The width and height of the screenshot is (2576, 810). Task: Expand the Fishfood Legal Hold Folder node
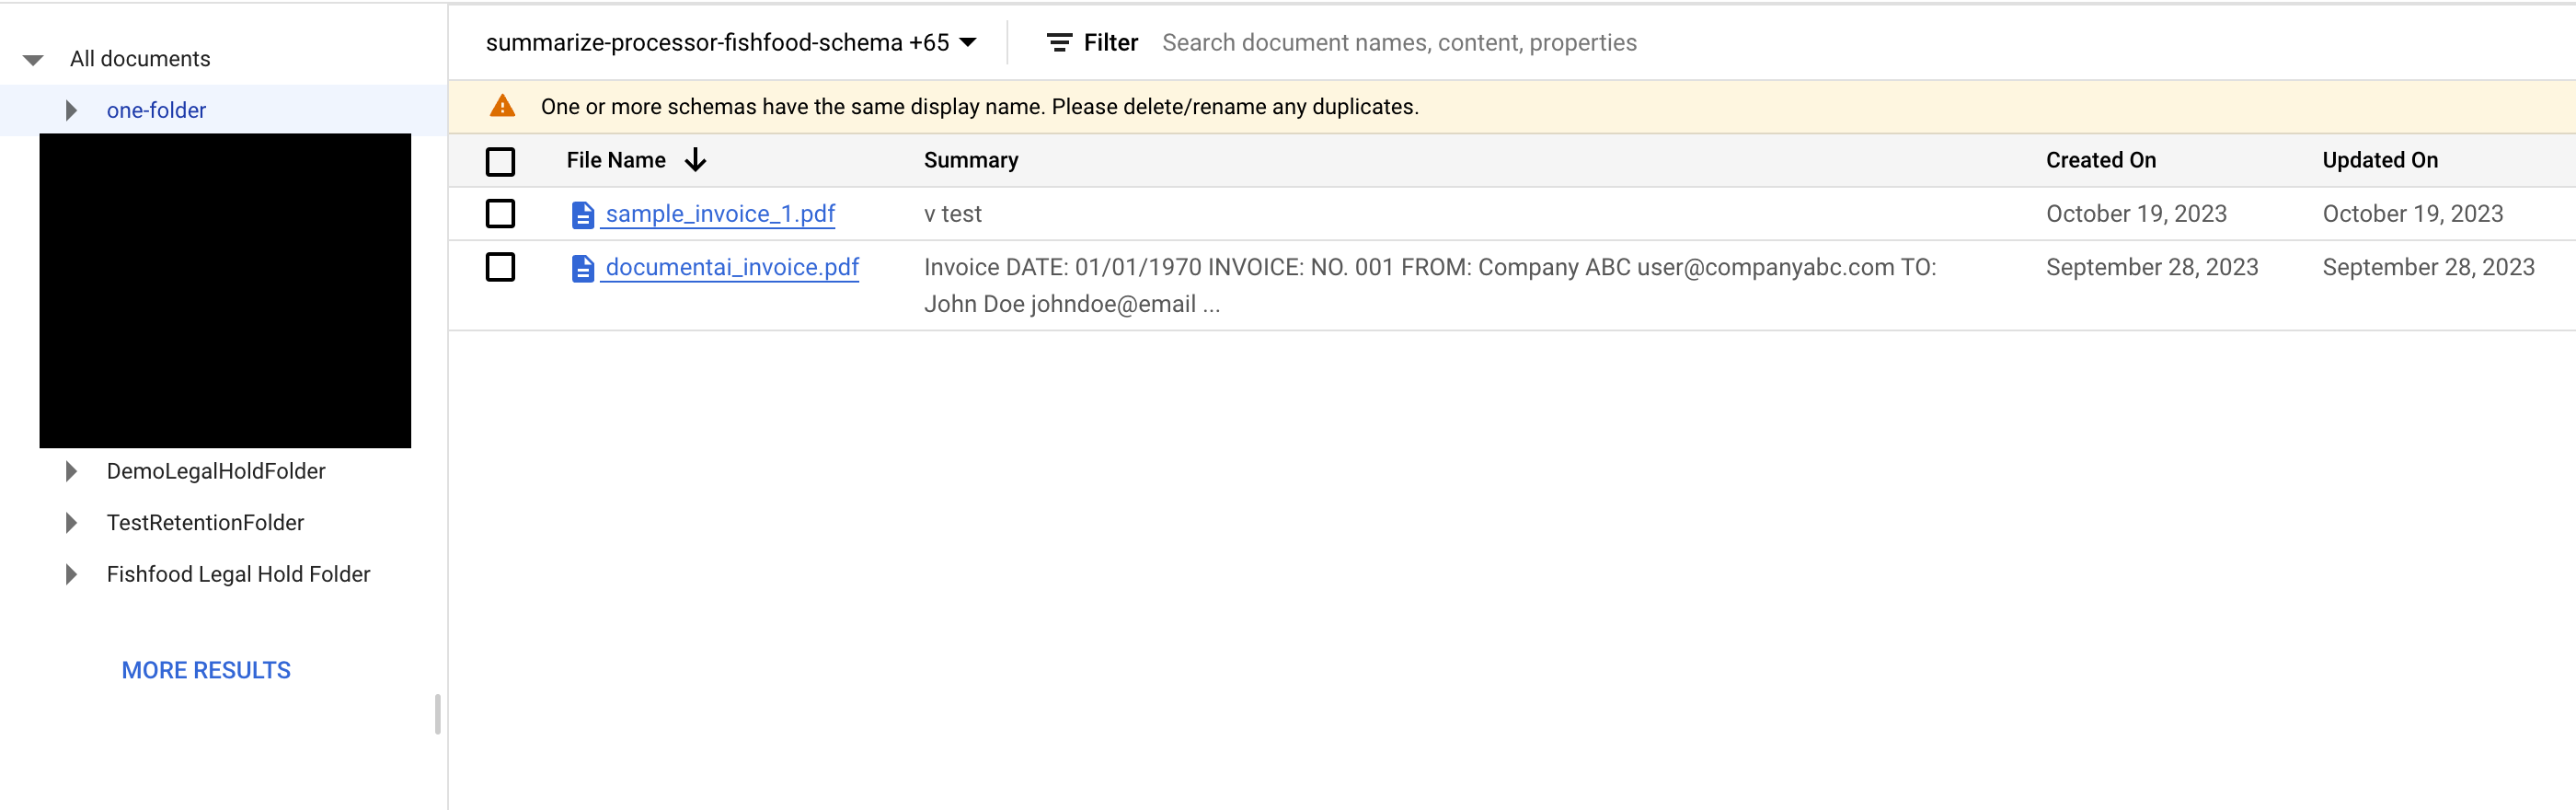[71, 574]
